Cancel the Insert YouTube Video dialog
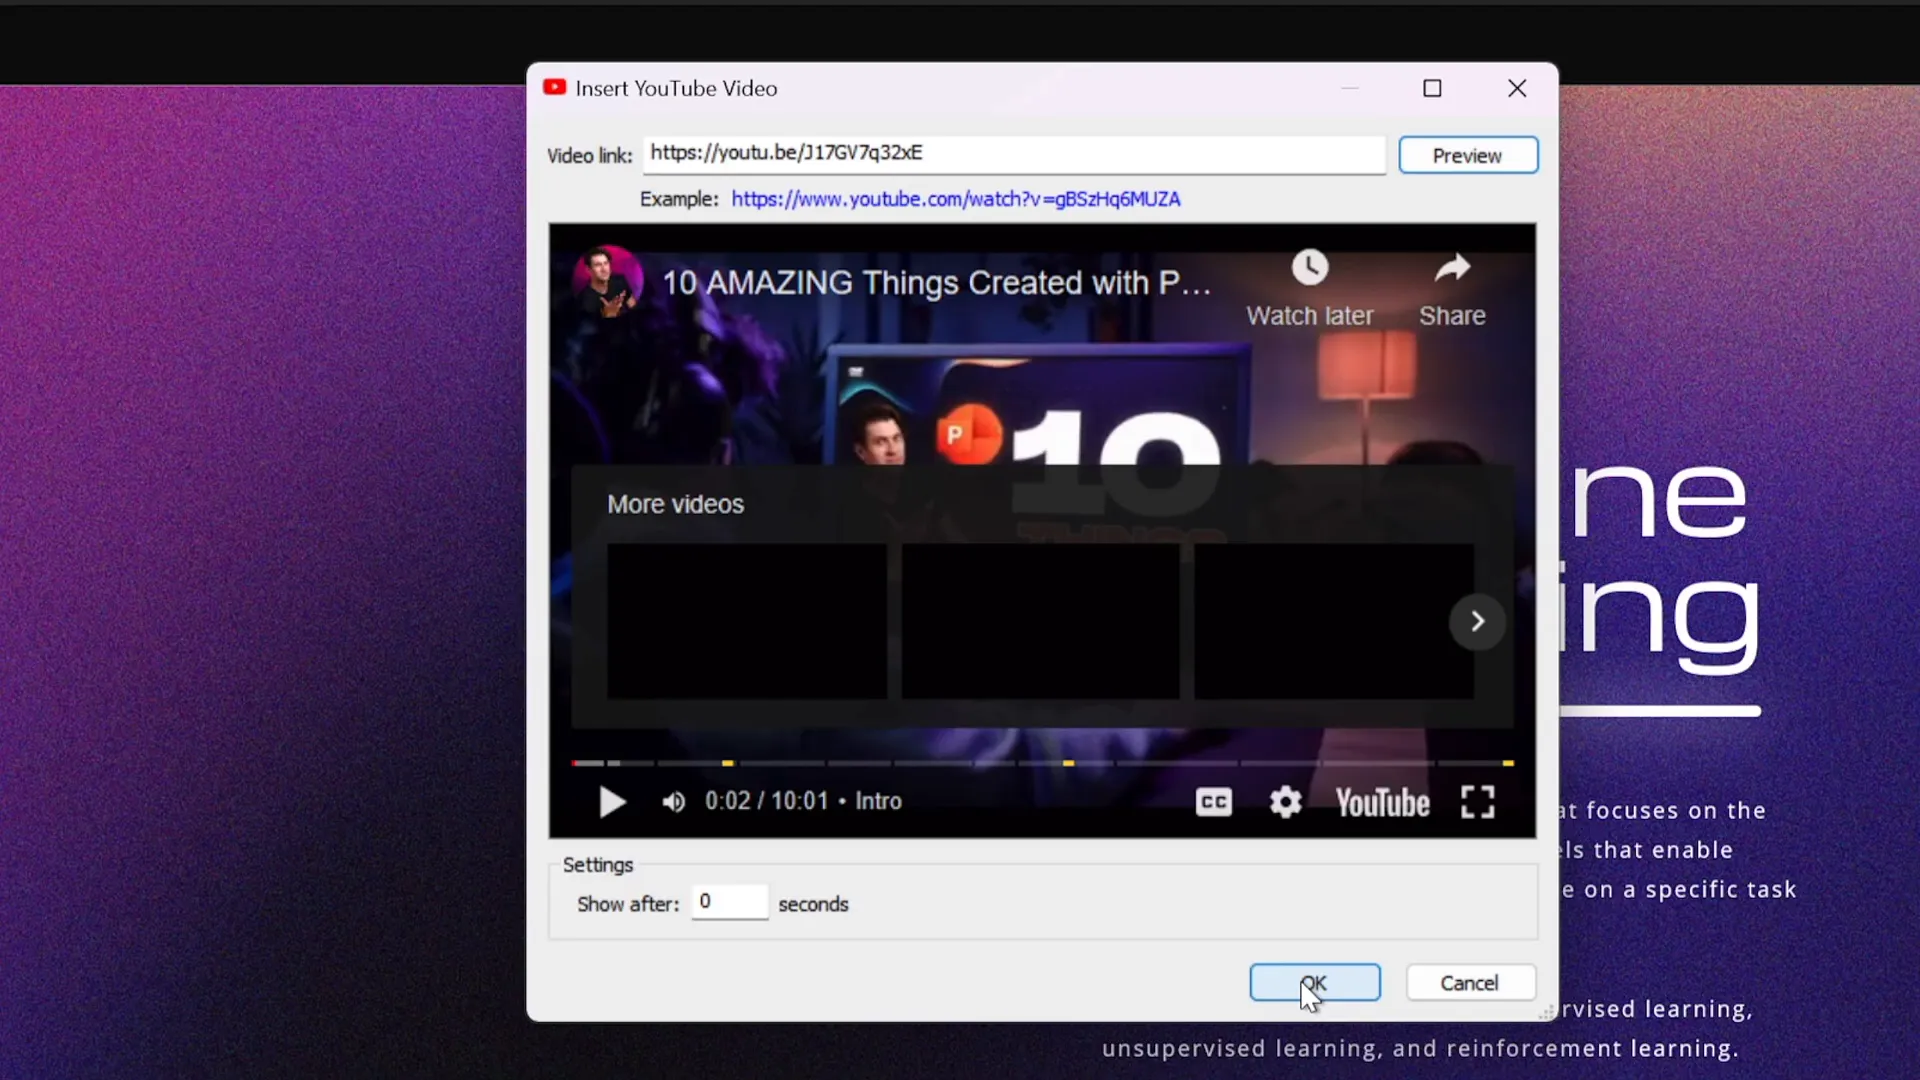The image size is (1920, 1080). pyautogui.click(x=1470, y=982)
